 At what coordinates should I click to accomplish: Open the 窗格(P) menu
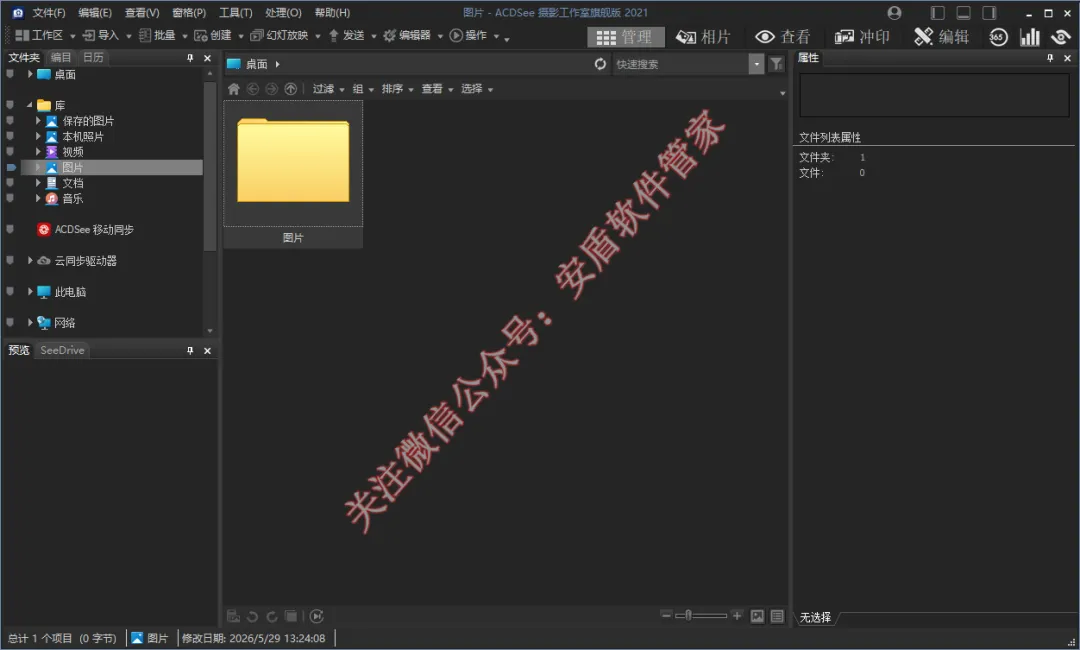tap(189, 12)
